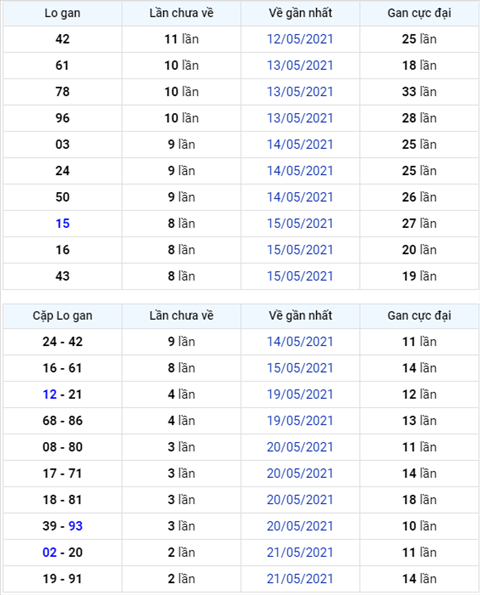This screenshot has width=480, height=595.
Task: Click 'Gan cực đại' header in first table
Action: pyautogui.click(x=419, y=13)
